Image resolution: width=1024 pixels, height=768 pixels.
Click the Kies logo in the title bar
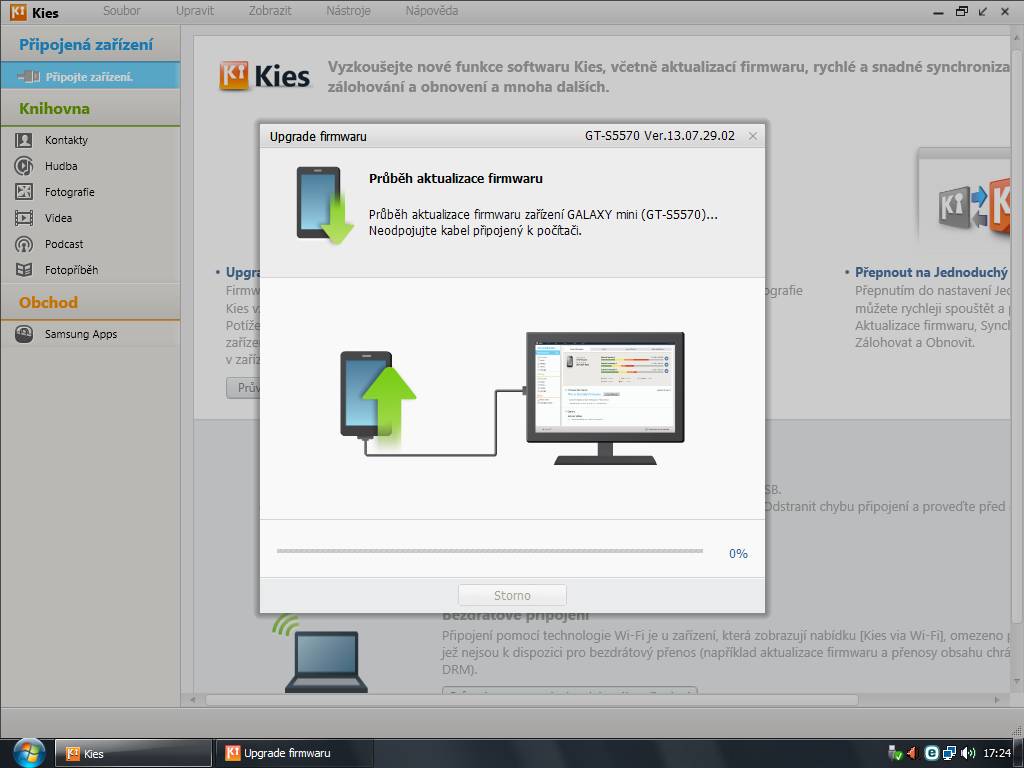[18, 12]
